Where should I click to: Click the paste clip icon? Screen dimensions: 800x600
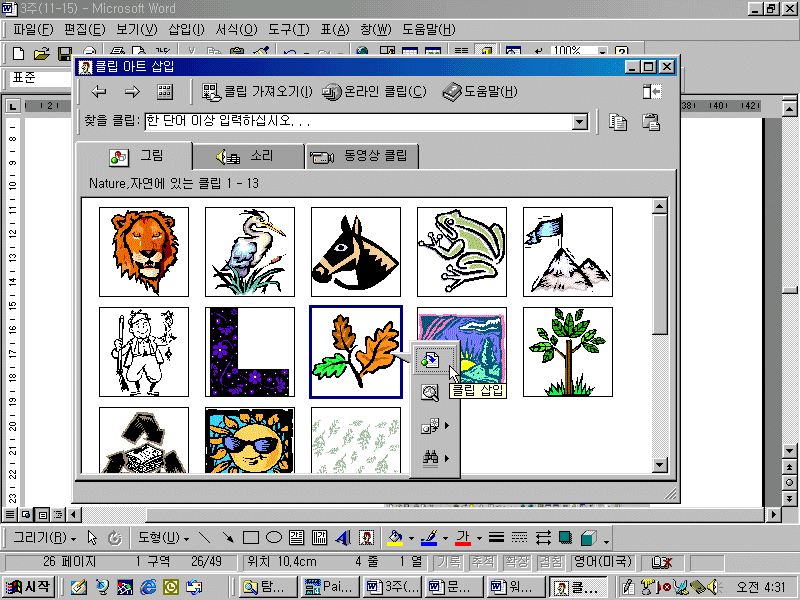click(x=651, y=122)
